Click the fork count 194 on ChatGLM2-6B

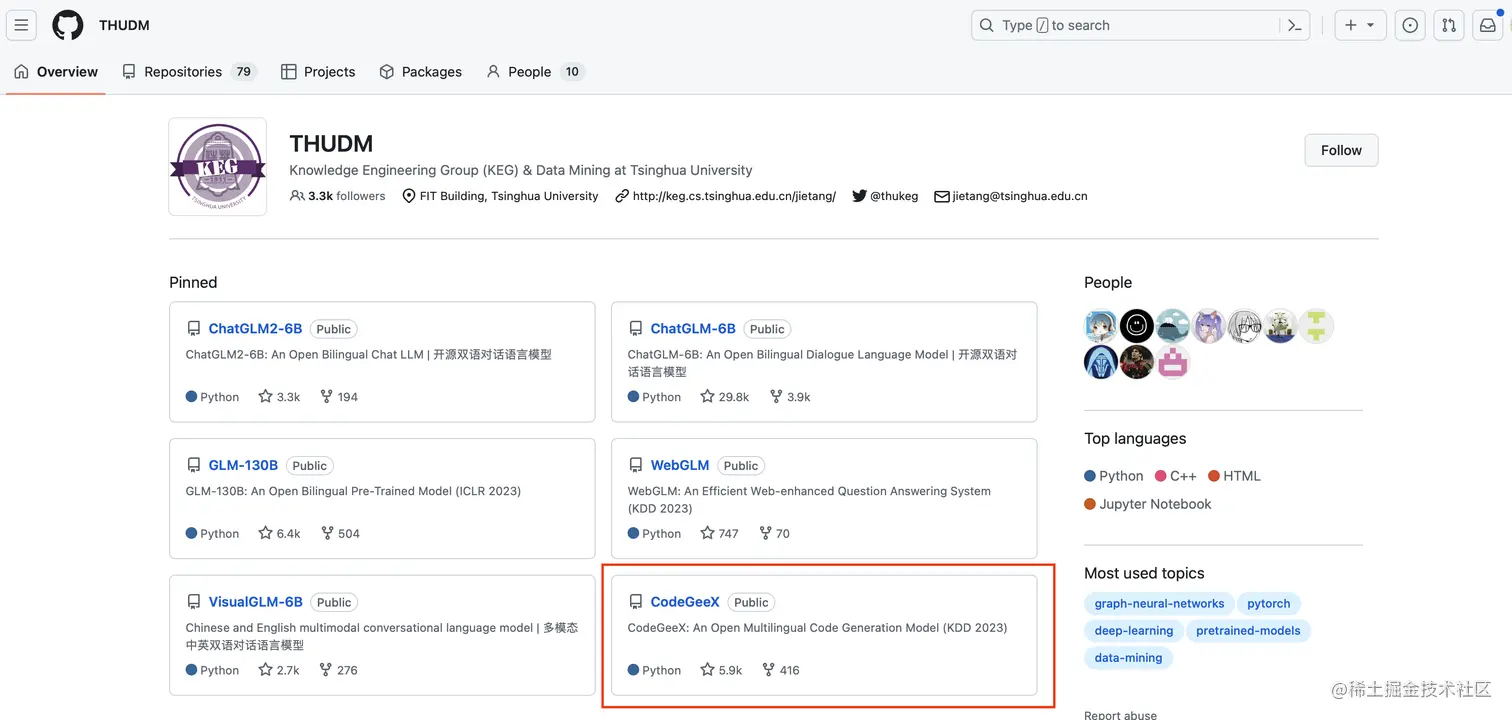[339, 397]
